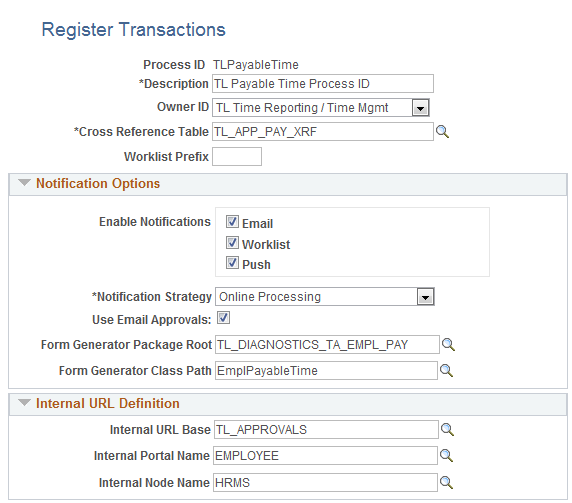
Task: Uncheck the Push notification checkbox
Action: pos(232,263)
